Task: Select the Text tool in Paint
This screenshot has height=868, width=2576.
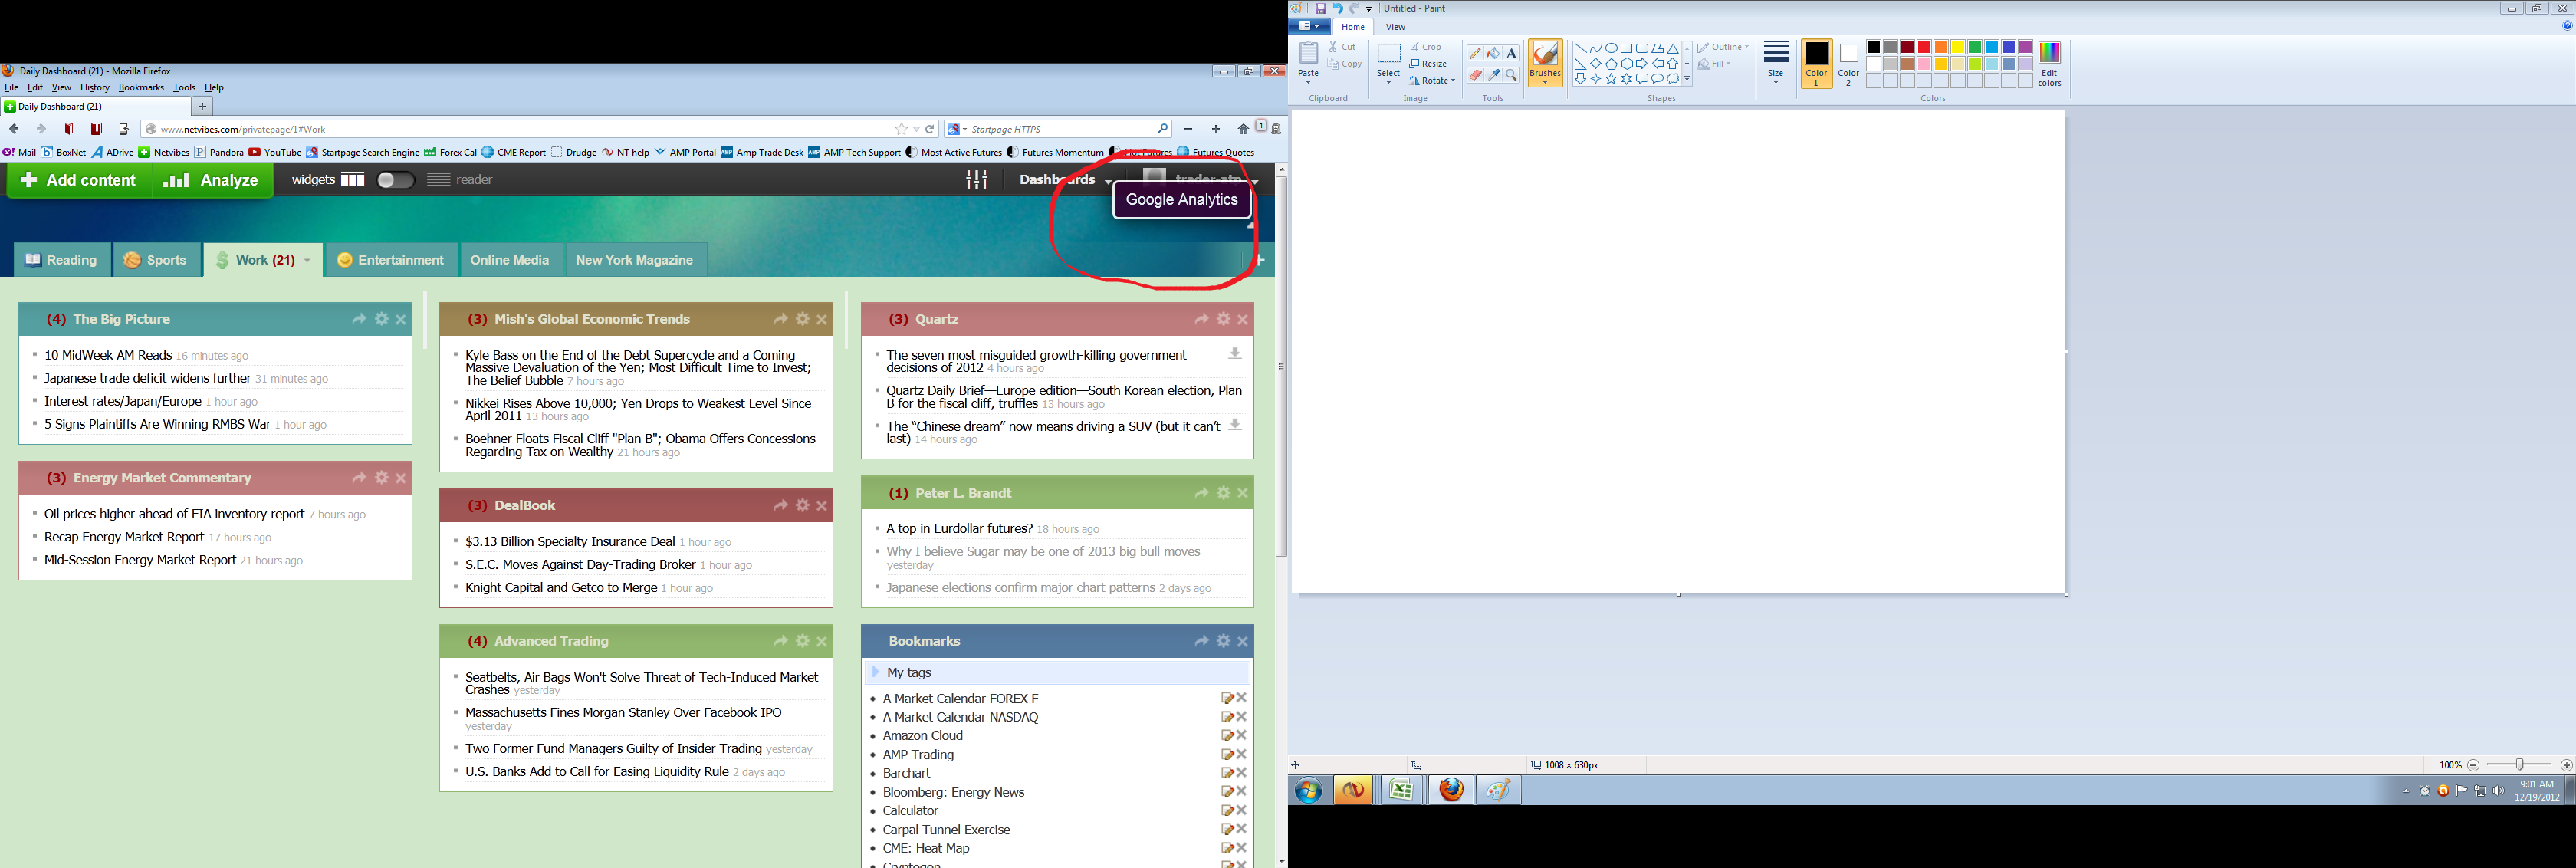Action: point(1511,54)
